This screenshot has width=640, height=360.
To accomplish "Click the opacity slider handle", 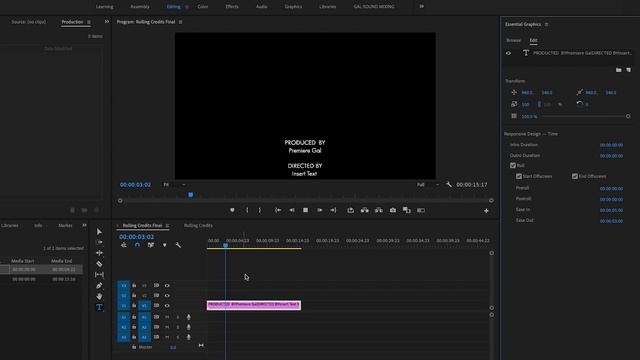I will point(628,116).
